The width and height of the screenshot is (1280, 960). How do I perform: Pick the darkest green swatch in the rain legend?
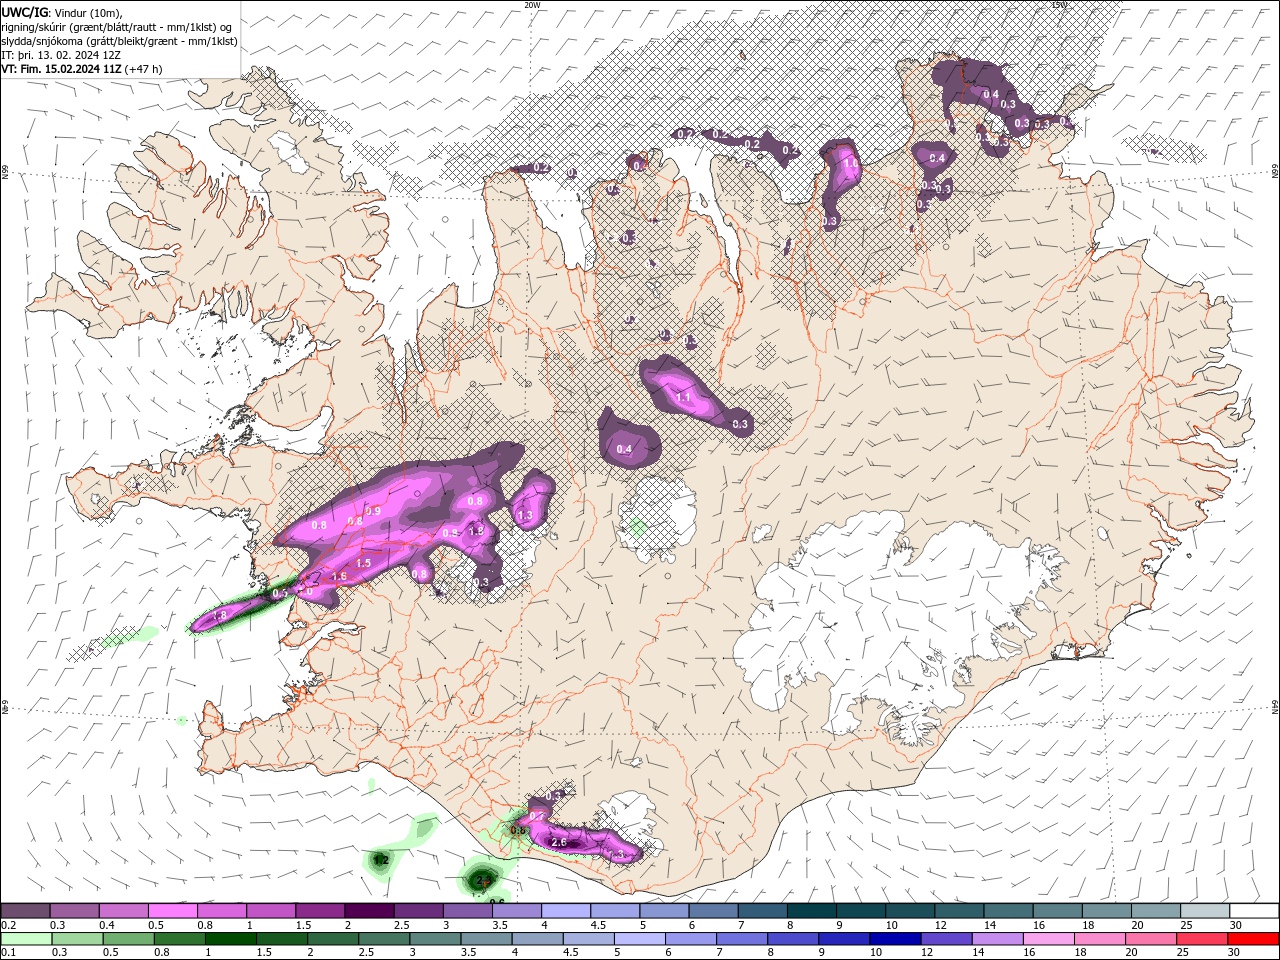(x=229, y=939)
